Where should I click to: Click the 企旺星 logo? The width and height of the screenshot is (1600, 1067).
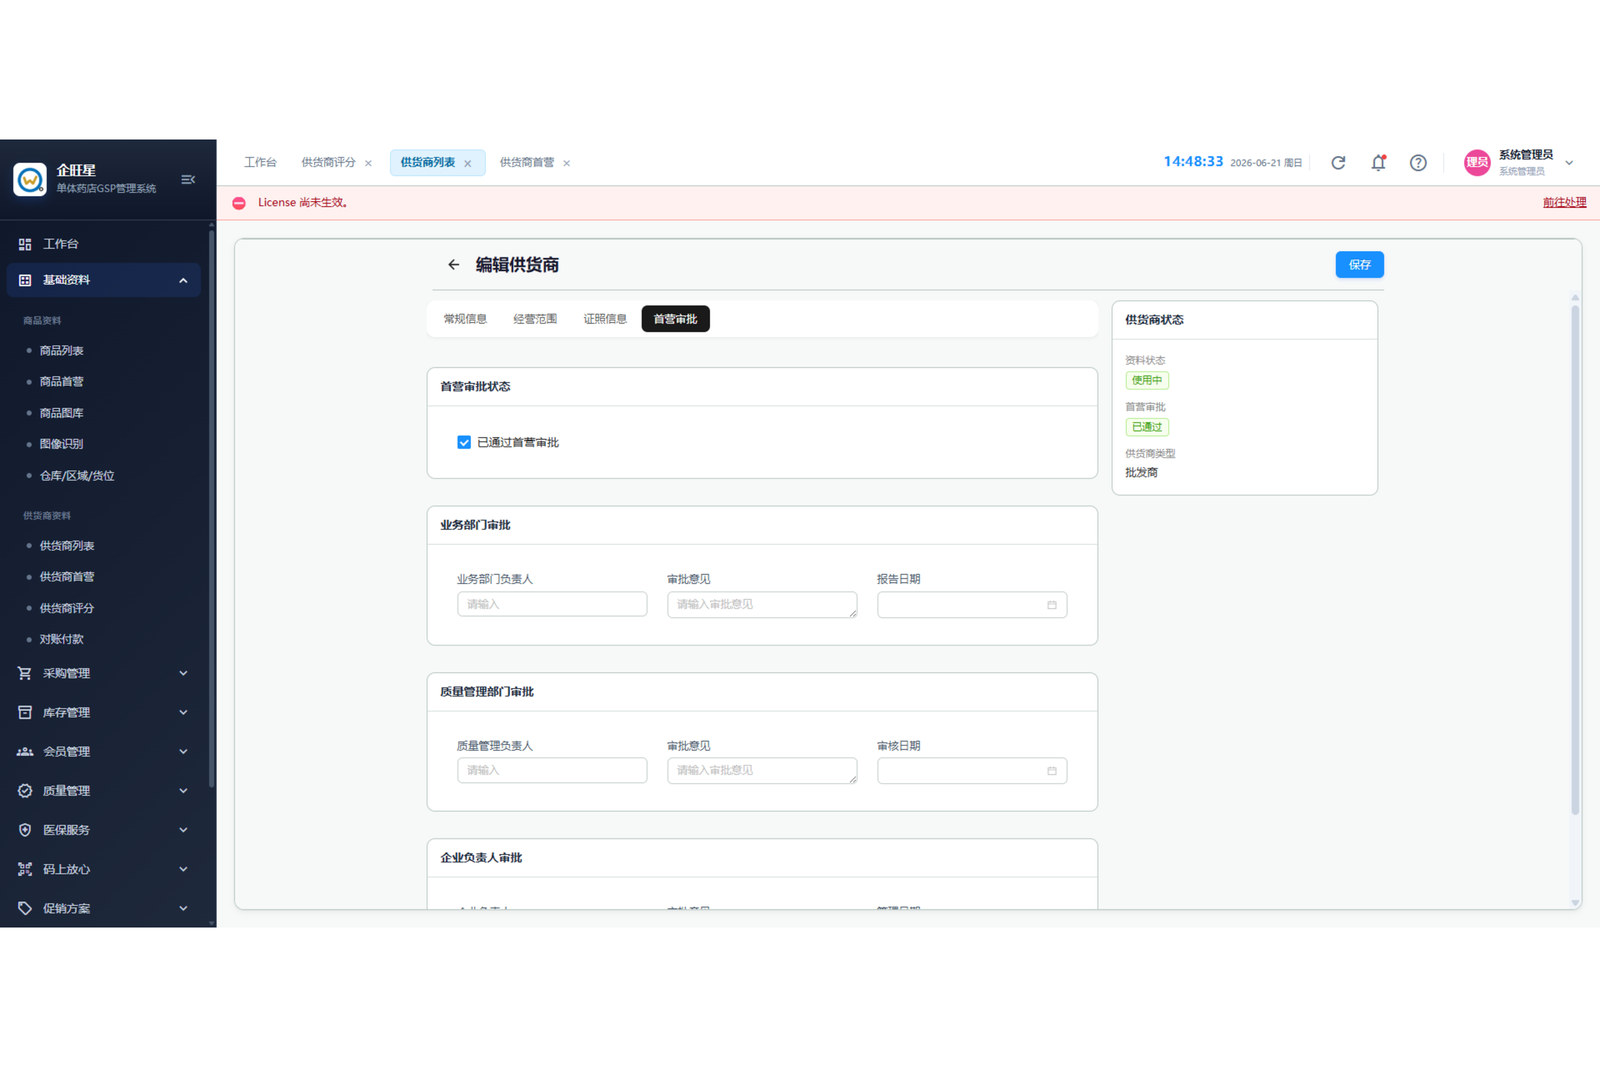pos(30,180)
